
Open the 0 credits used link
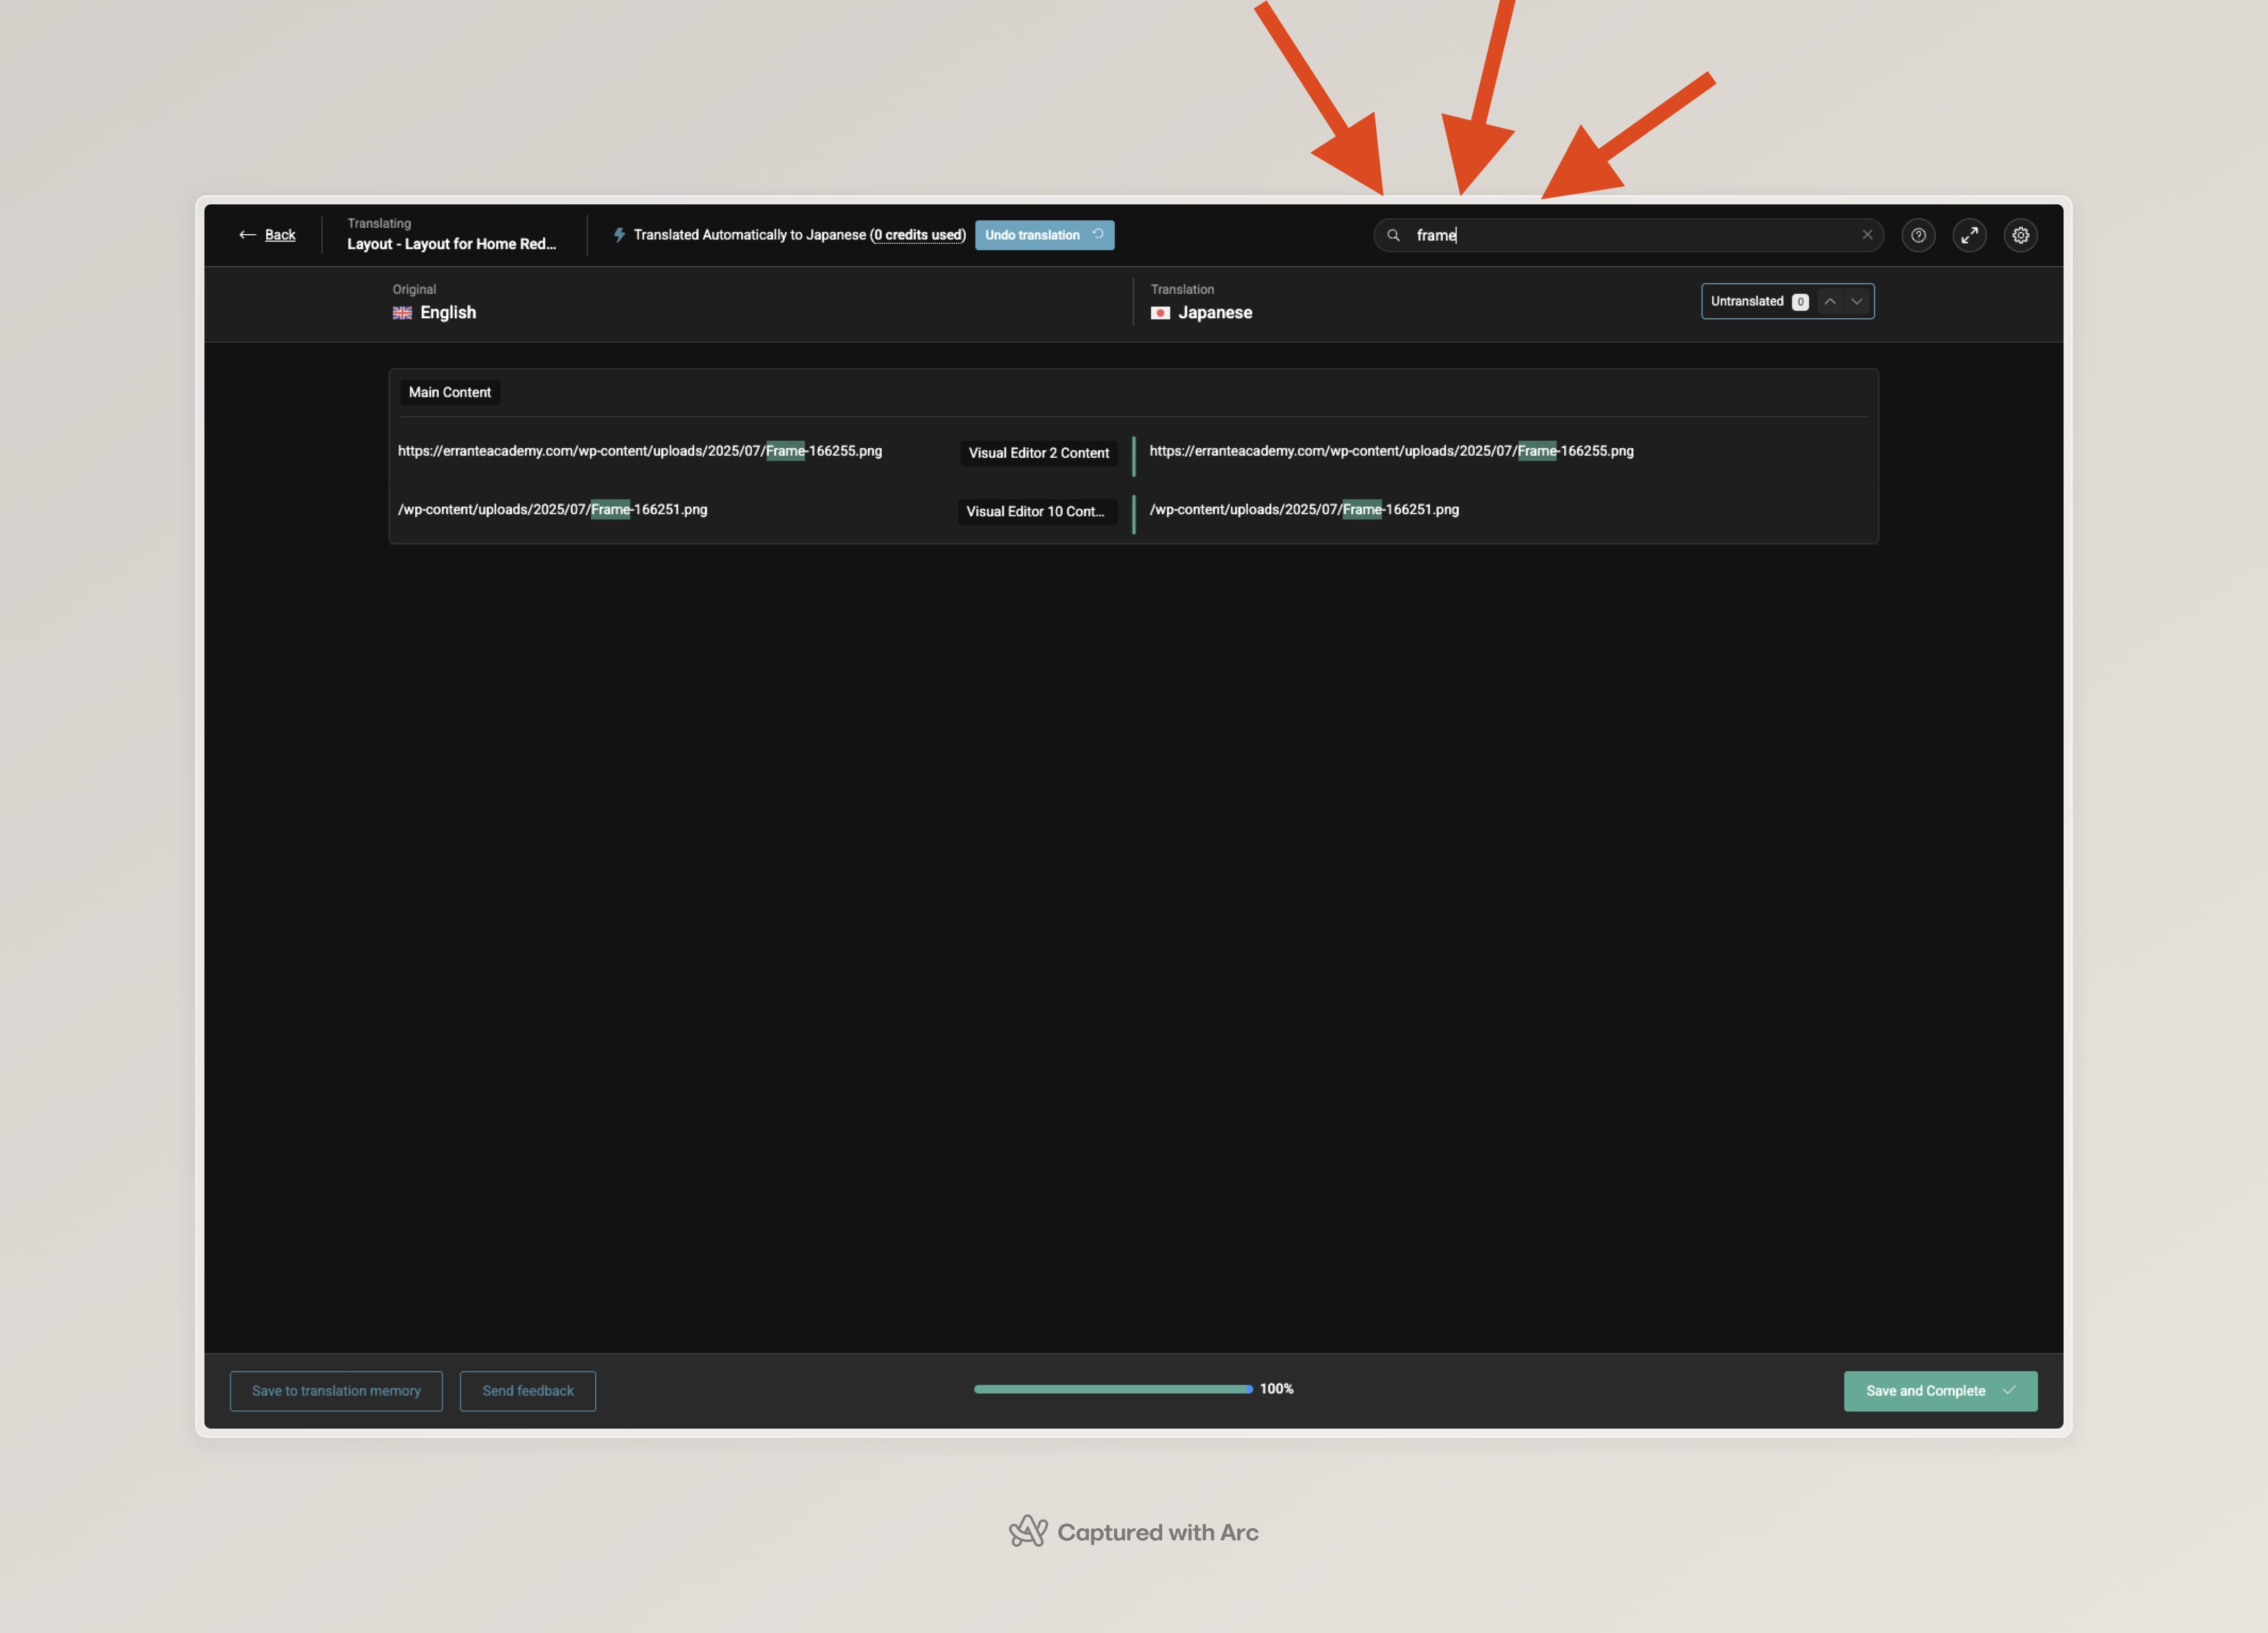[x=918, y=235]
